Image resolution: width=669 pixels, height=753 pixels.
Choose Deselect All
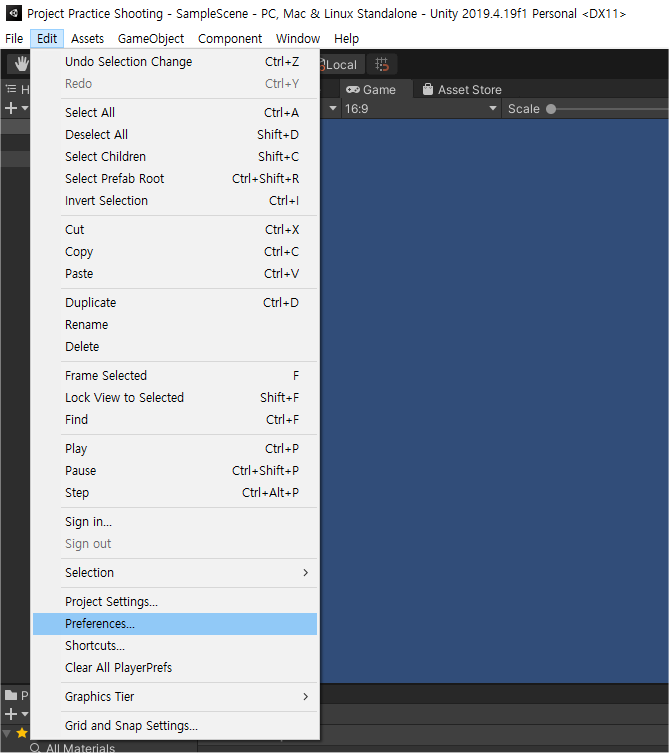pos(175,134)
